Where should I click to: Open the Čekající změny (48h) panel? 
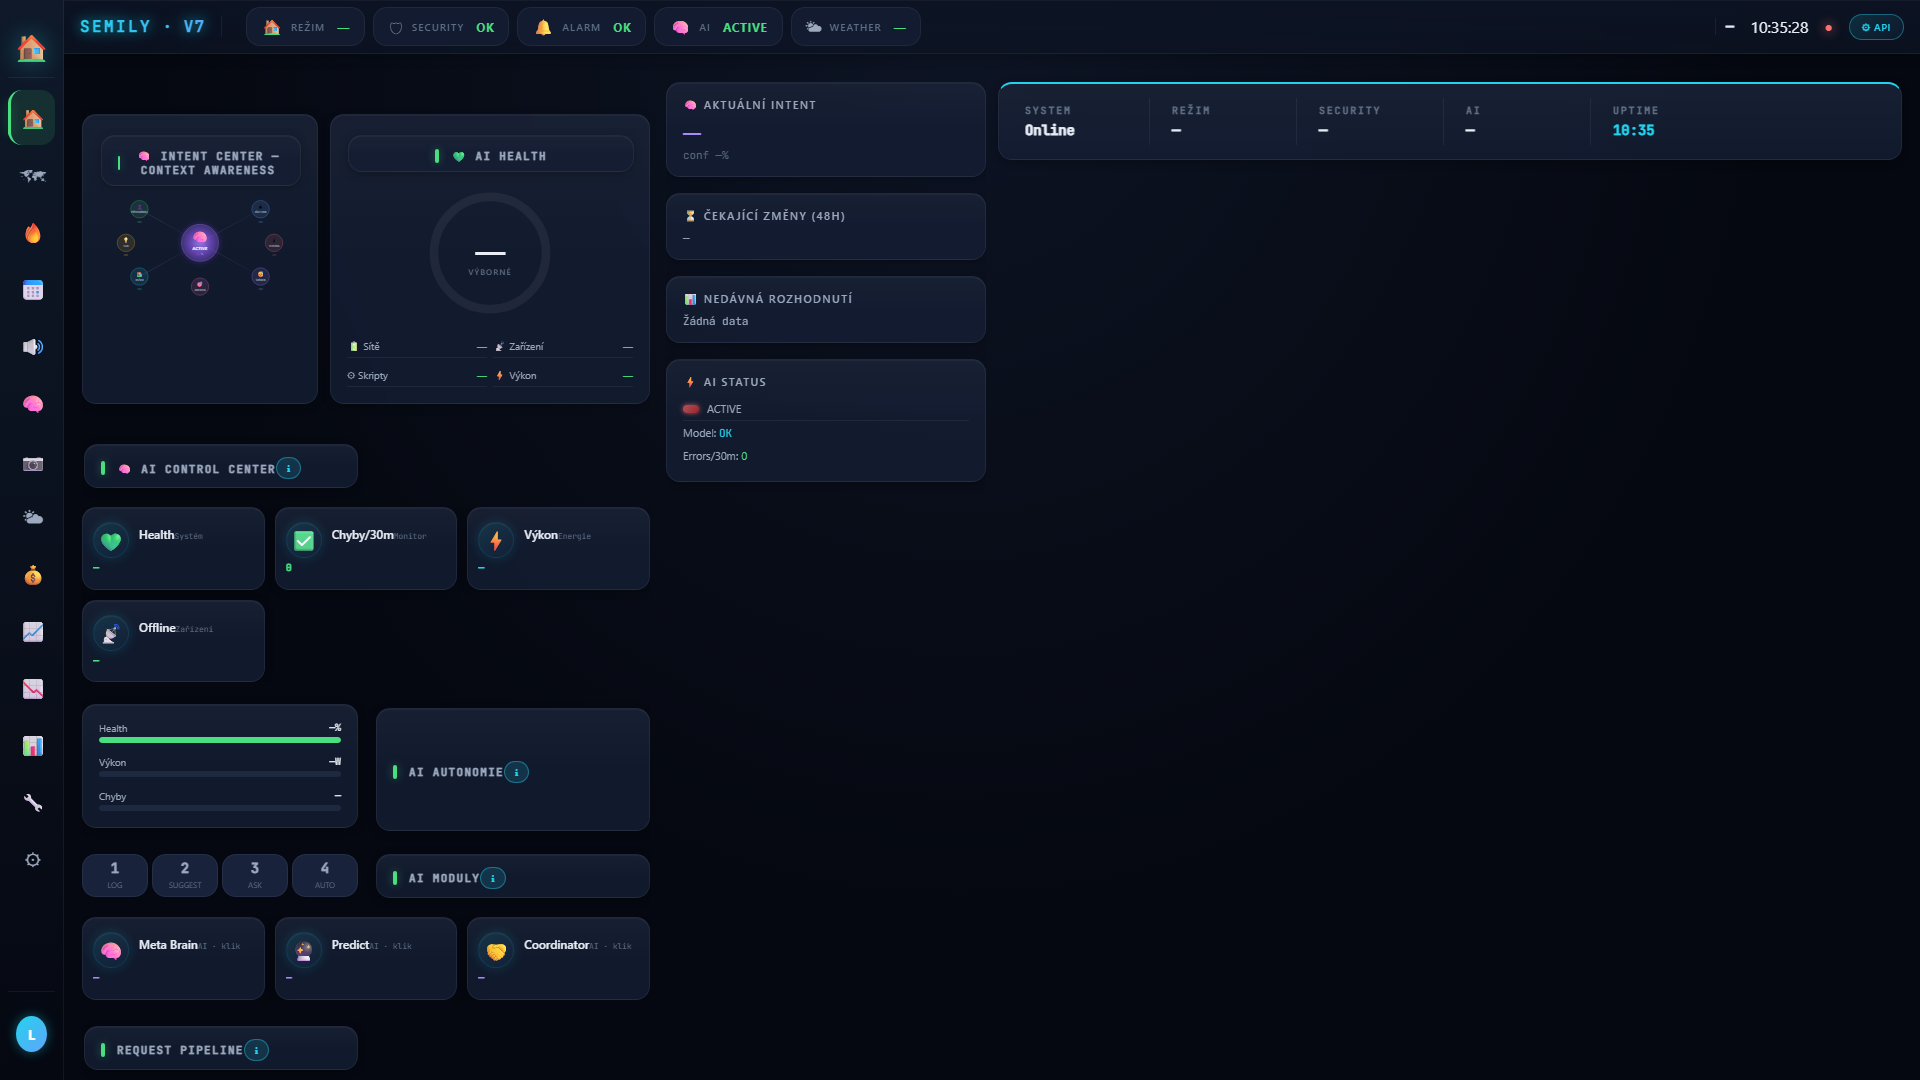[x=826, y=227]
